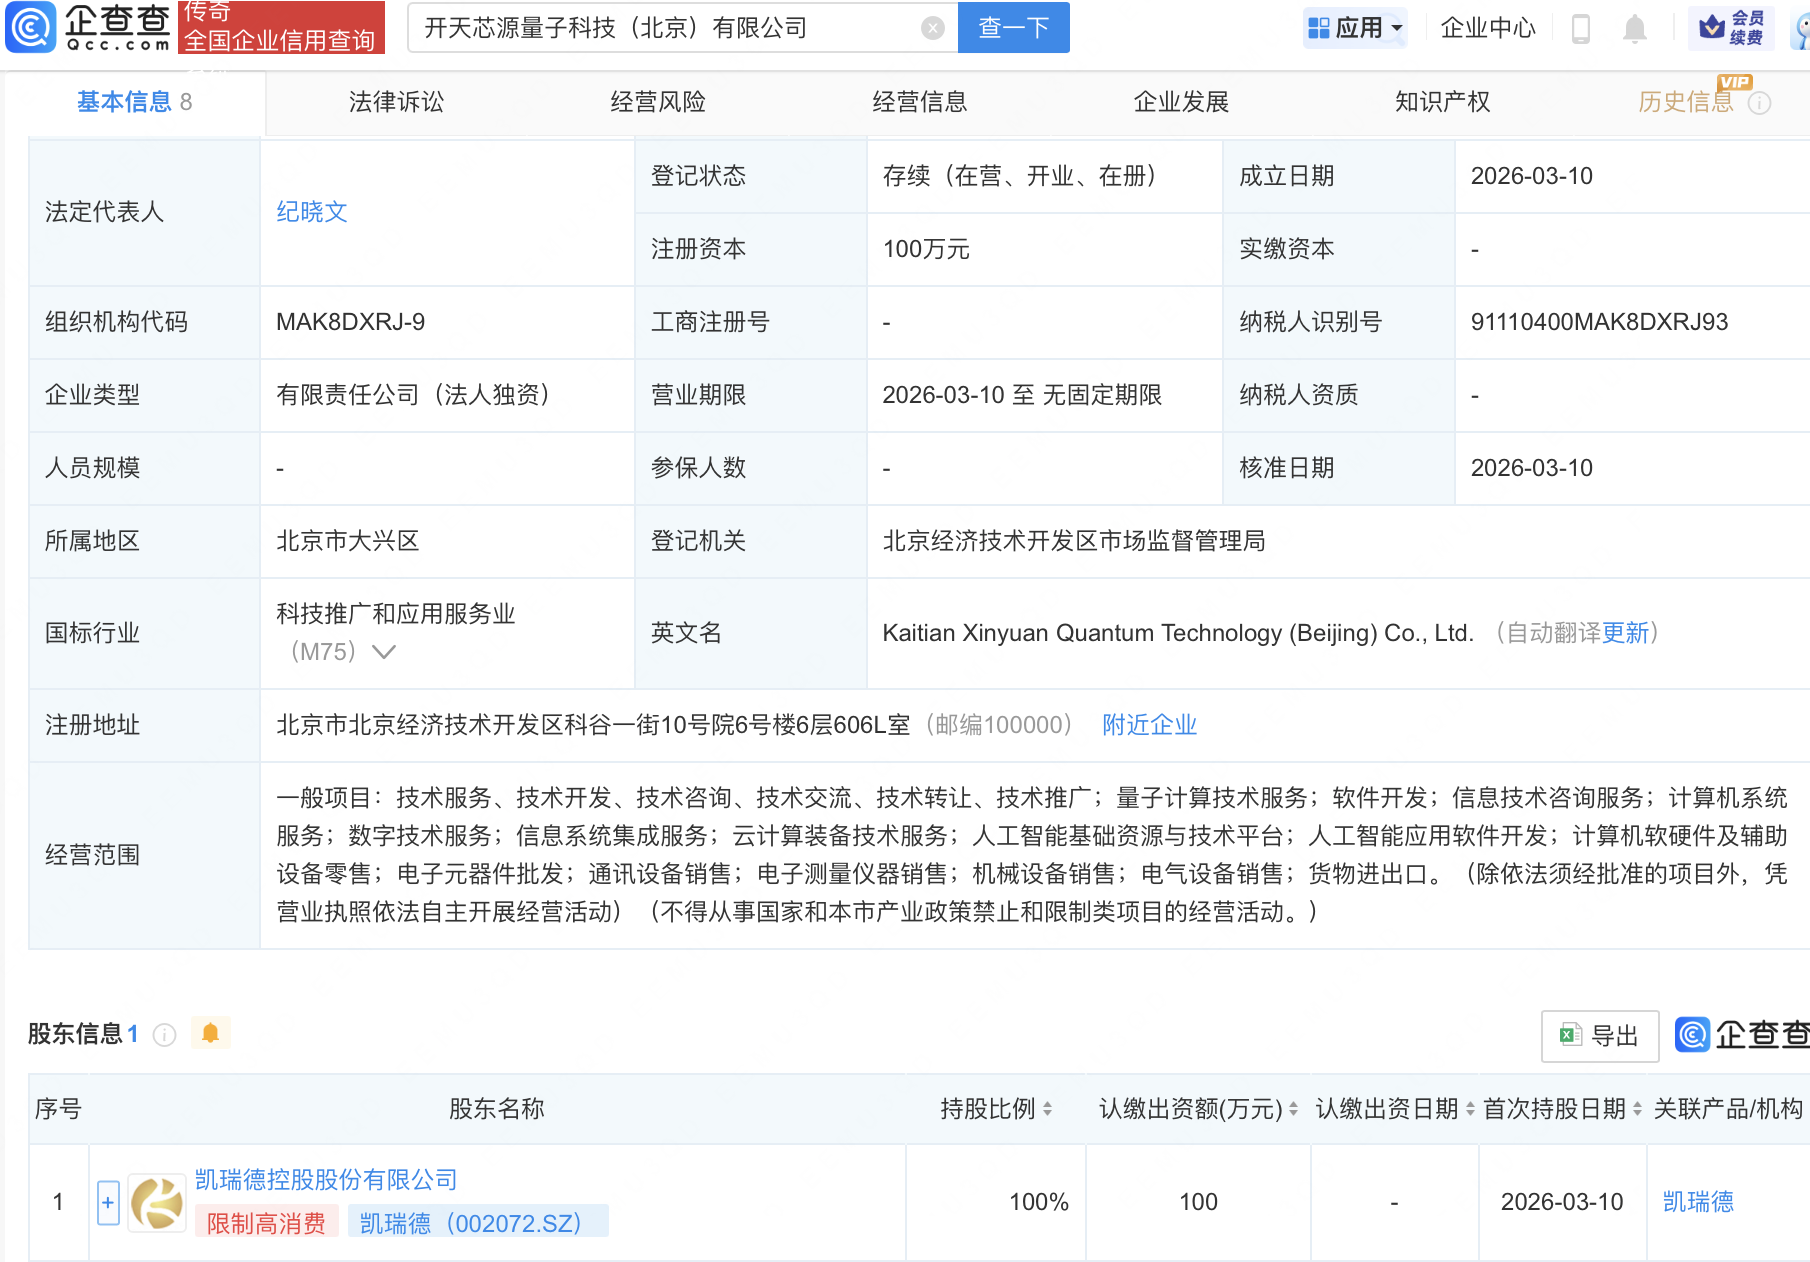Viewport: 1810px width, 1262px height.
Task: Click the bell icon beside 股东信息 heading
Action: pos(210,1033)
